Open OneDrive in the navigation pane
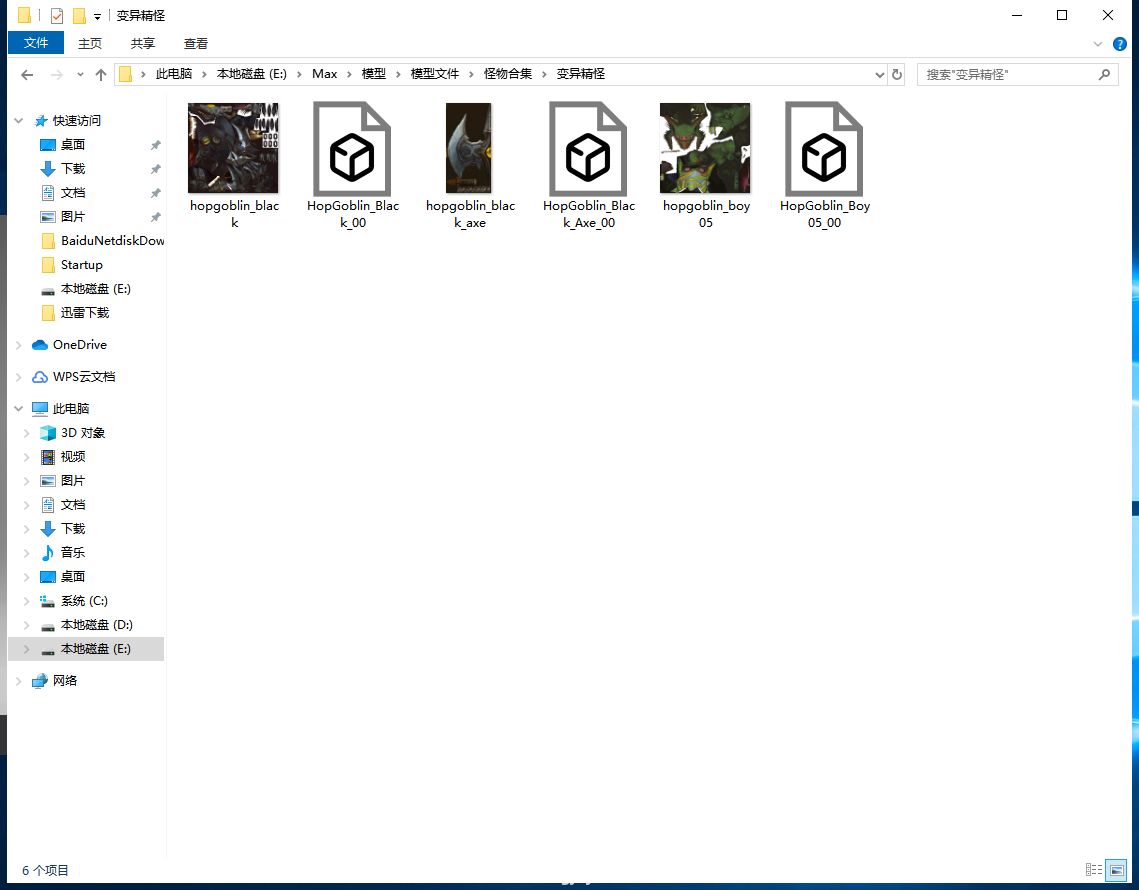Image resolution: width=1139 pixels, height=890 pixels. pyautogui.click(x=79, y=345)
